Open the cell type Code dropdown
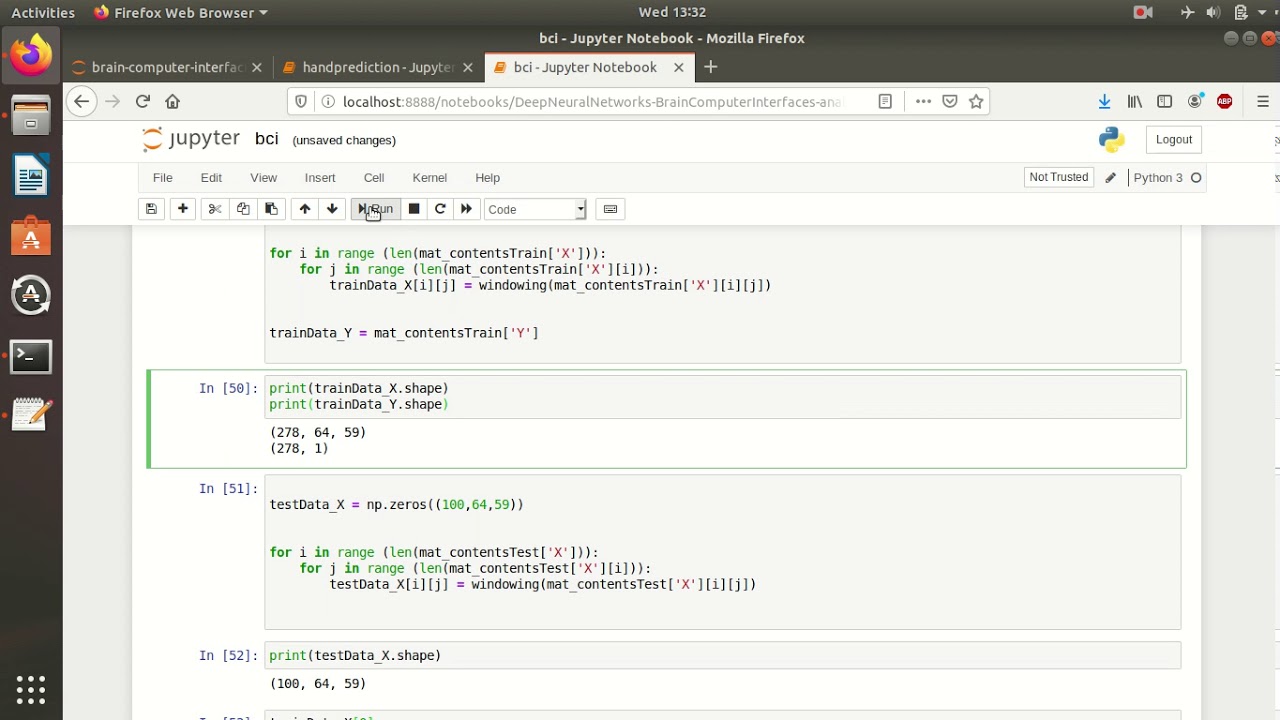This screenshot has height=720, width=1280. [x=536, y=209]
